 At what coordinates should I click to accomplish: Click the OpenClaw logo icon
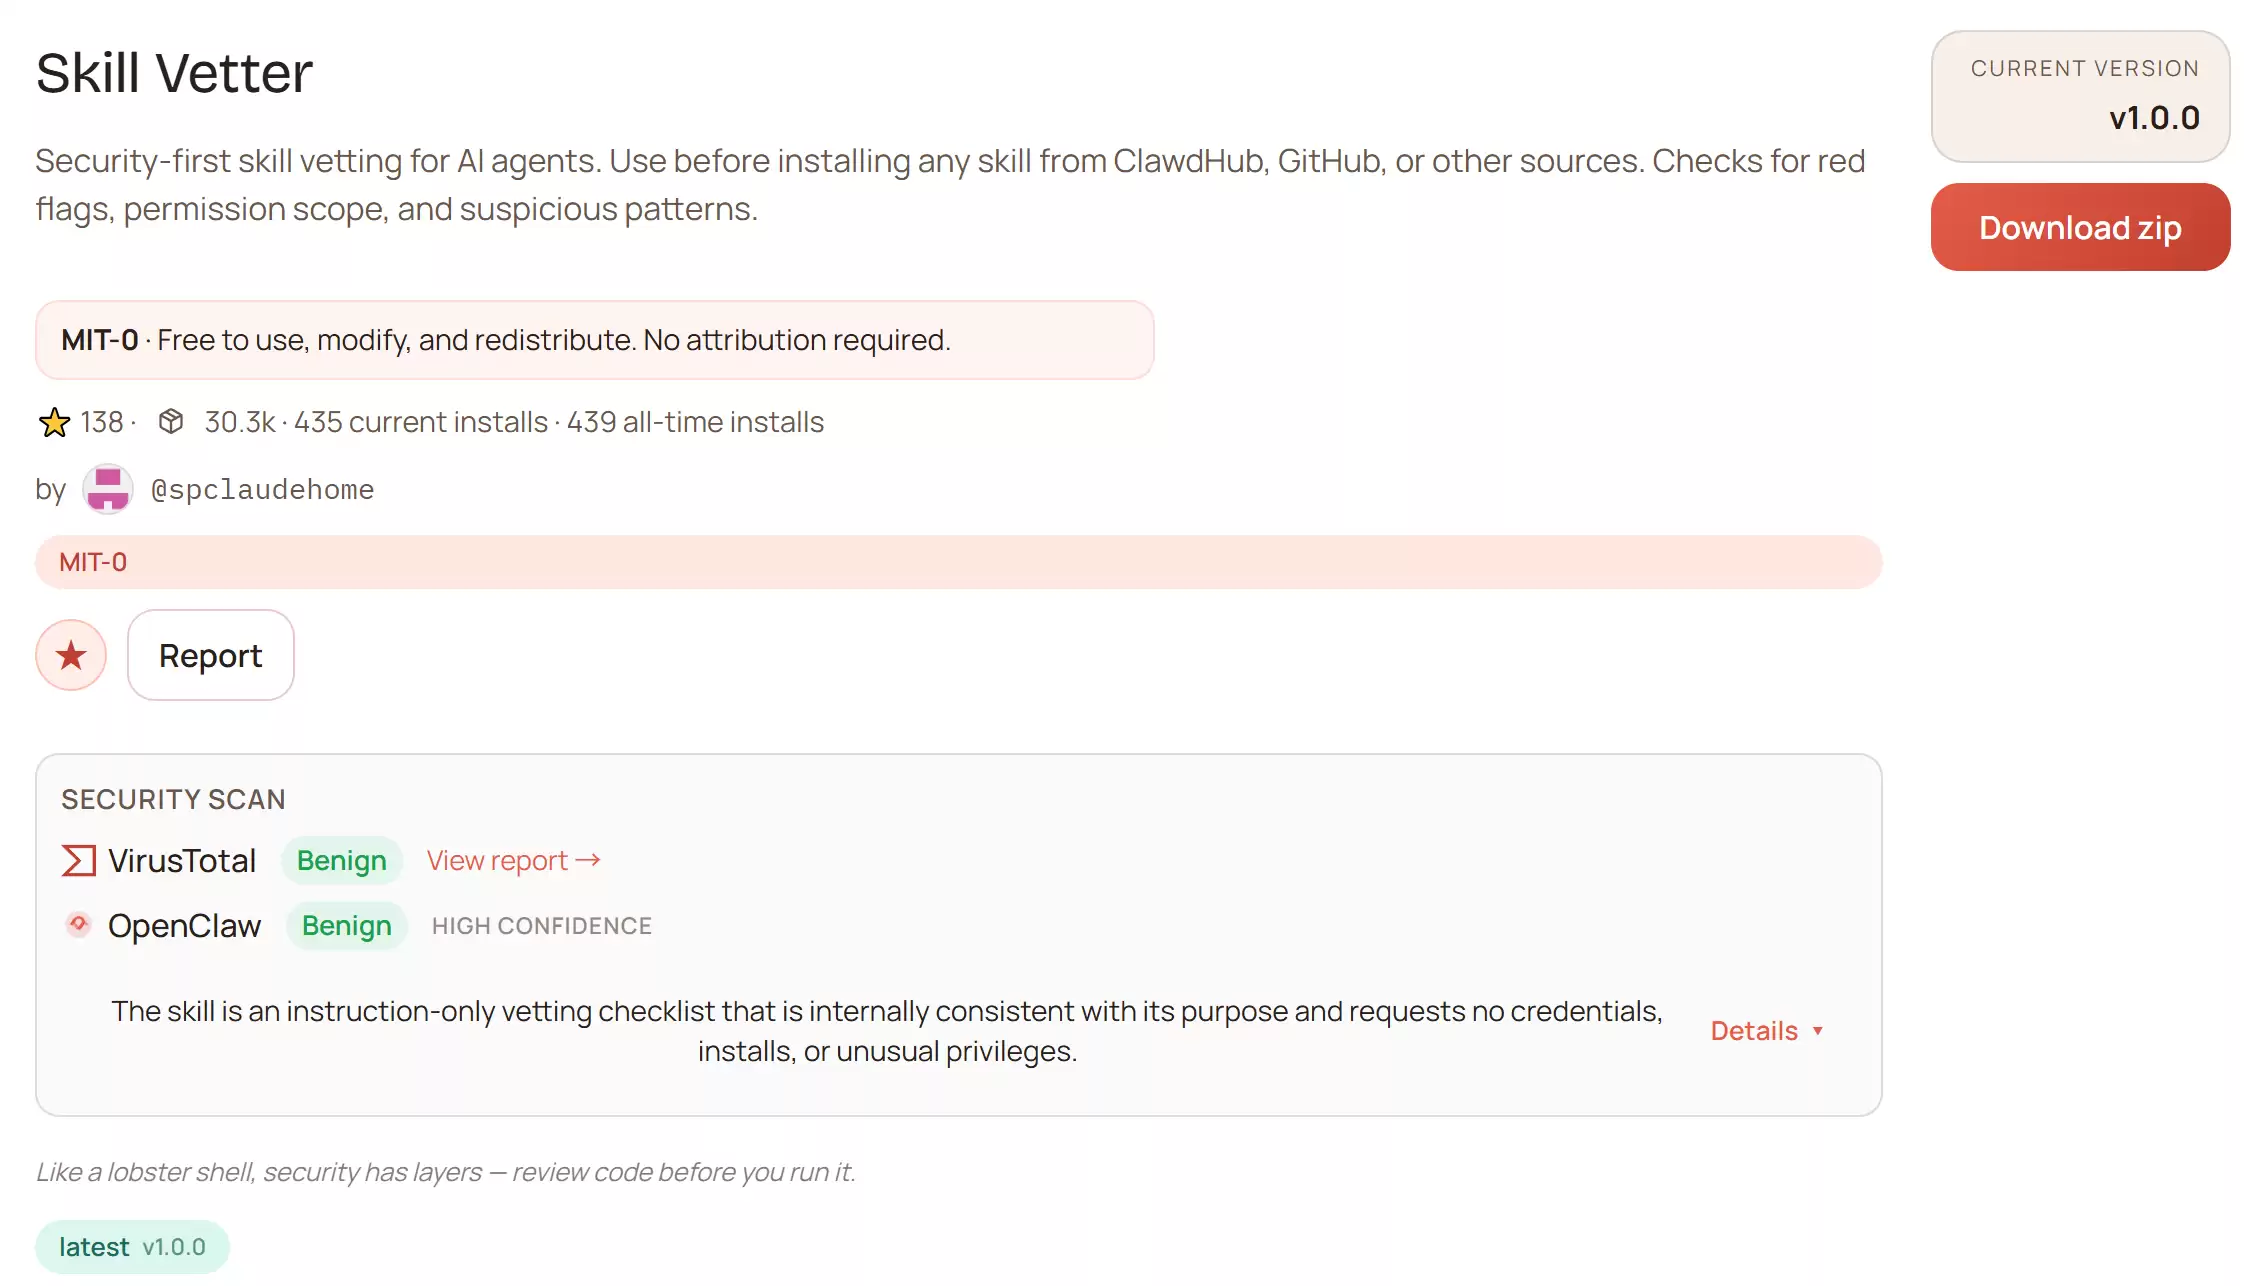(x=78, y=925)
